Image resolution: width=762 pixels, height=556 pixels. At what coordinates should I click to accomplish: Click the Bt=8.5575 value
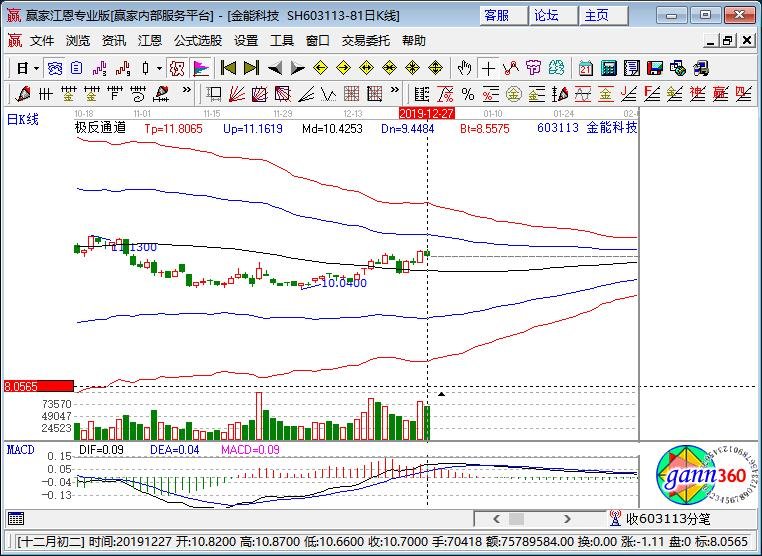485,129
